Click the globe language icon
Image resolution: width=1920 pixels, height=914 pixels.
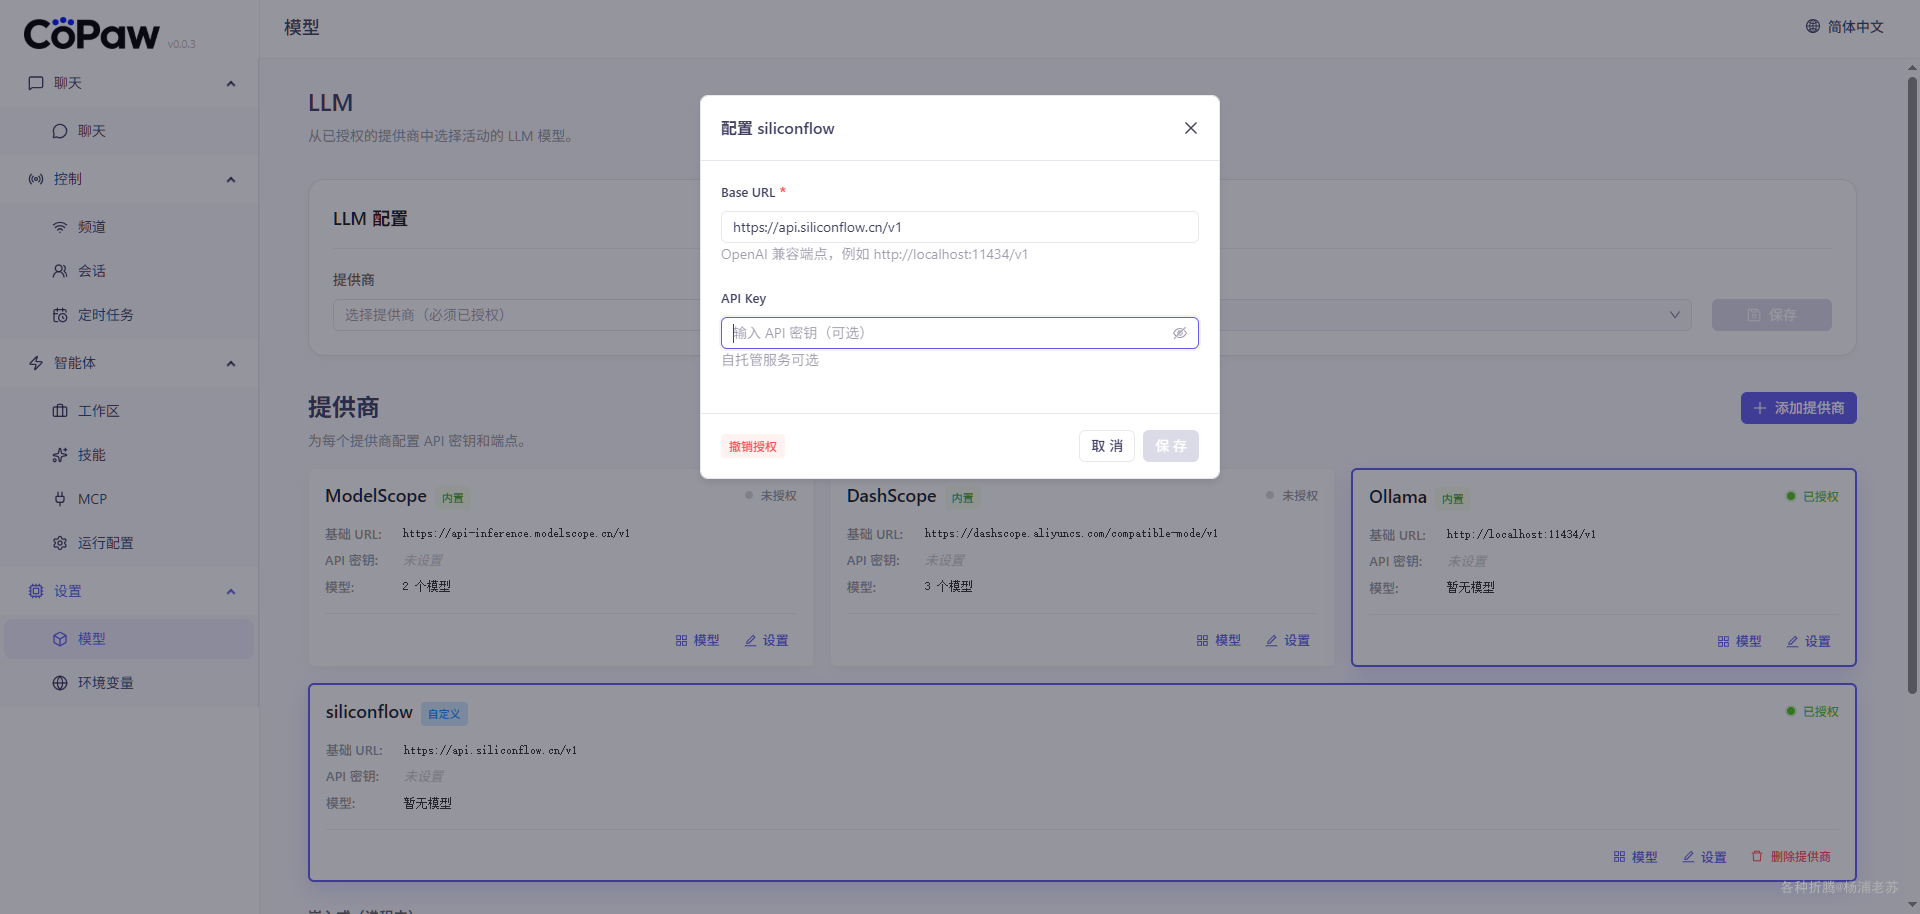click(1812, 27)
